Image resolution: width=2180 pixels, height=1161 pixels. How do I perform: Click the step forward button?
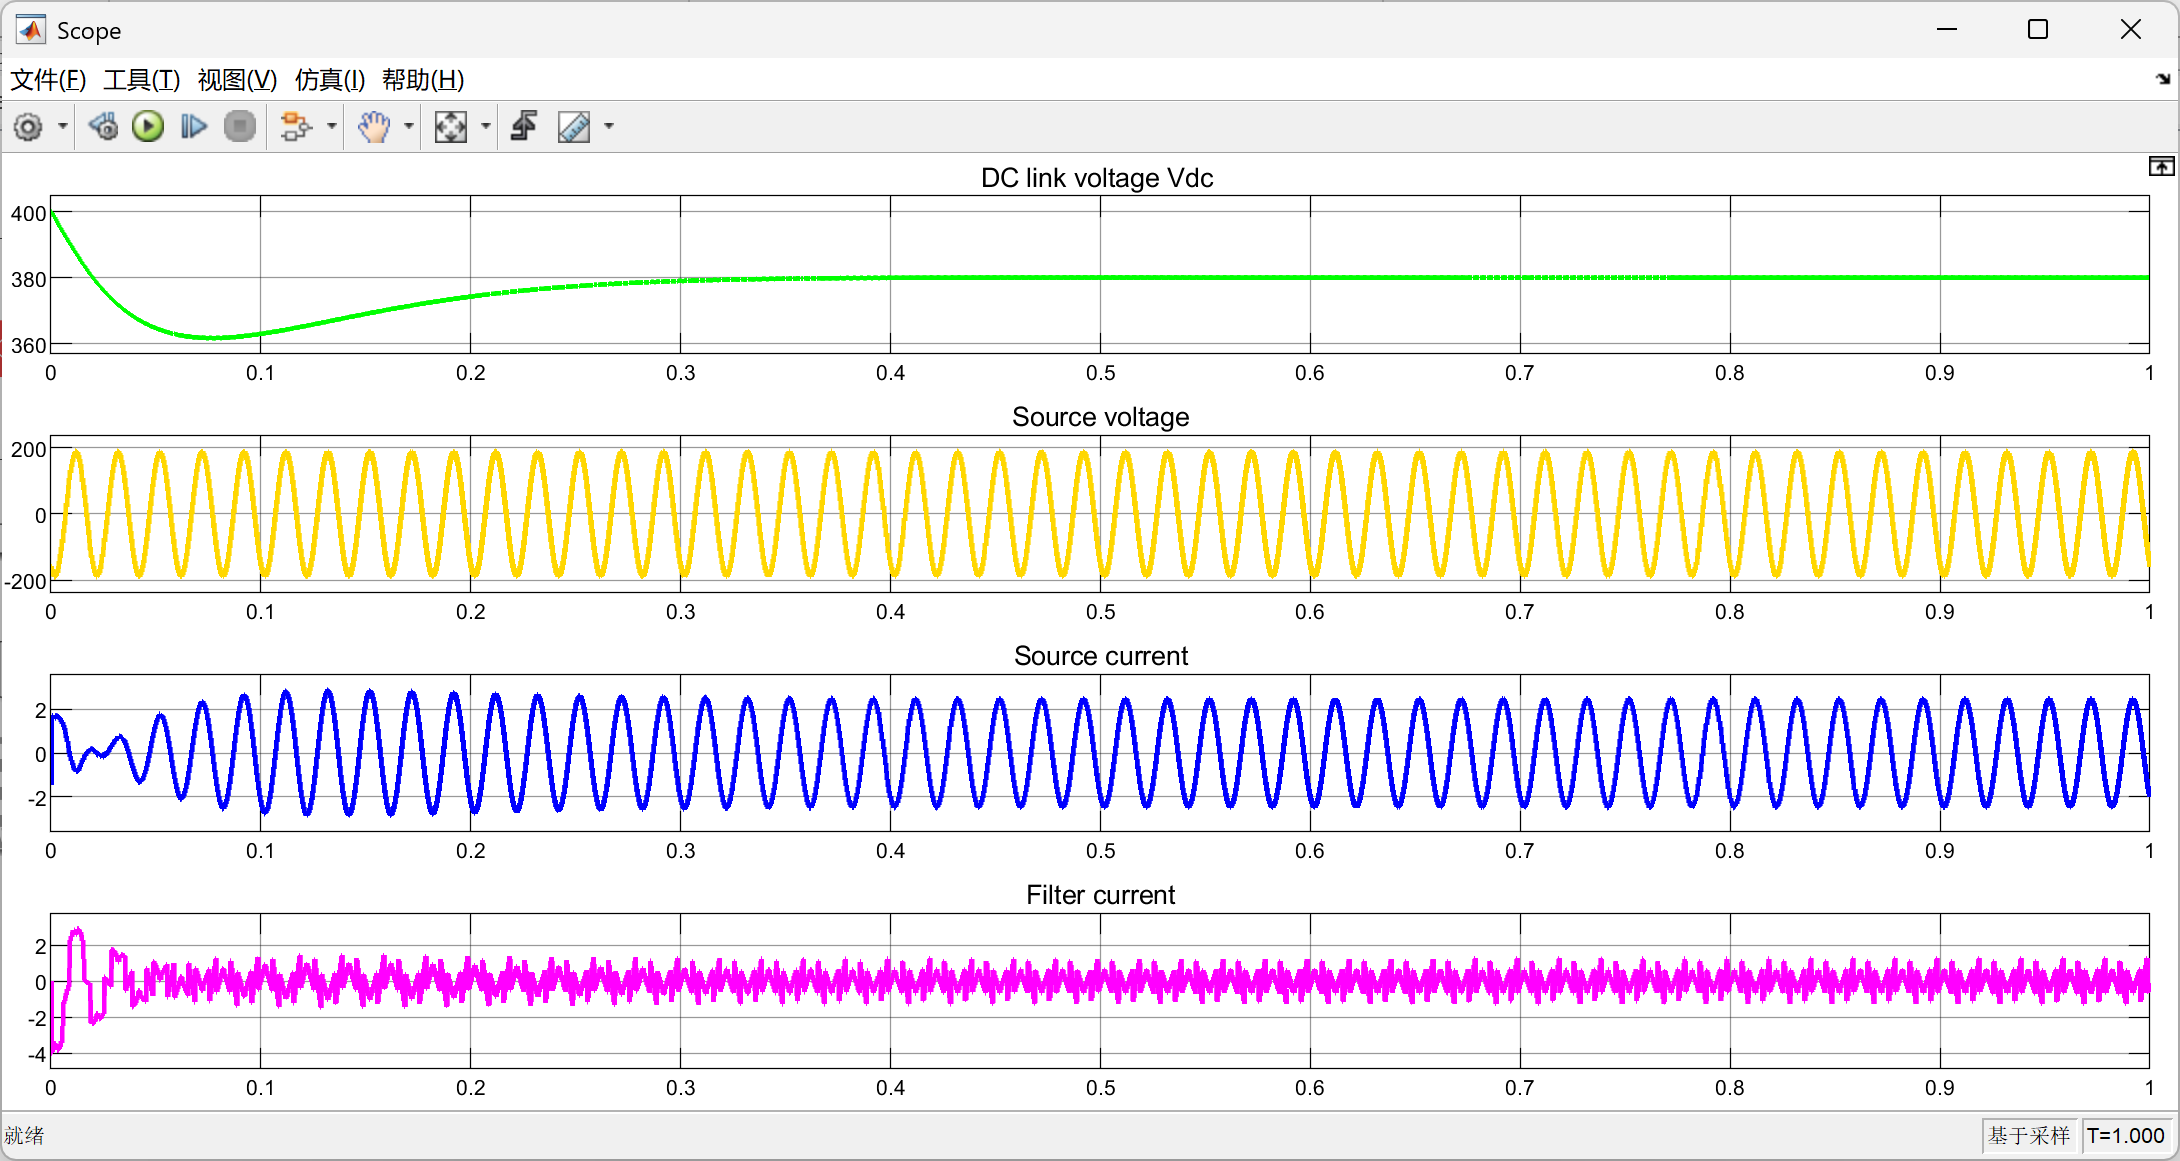193,127
